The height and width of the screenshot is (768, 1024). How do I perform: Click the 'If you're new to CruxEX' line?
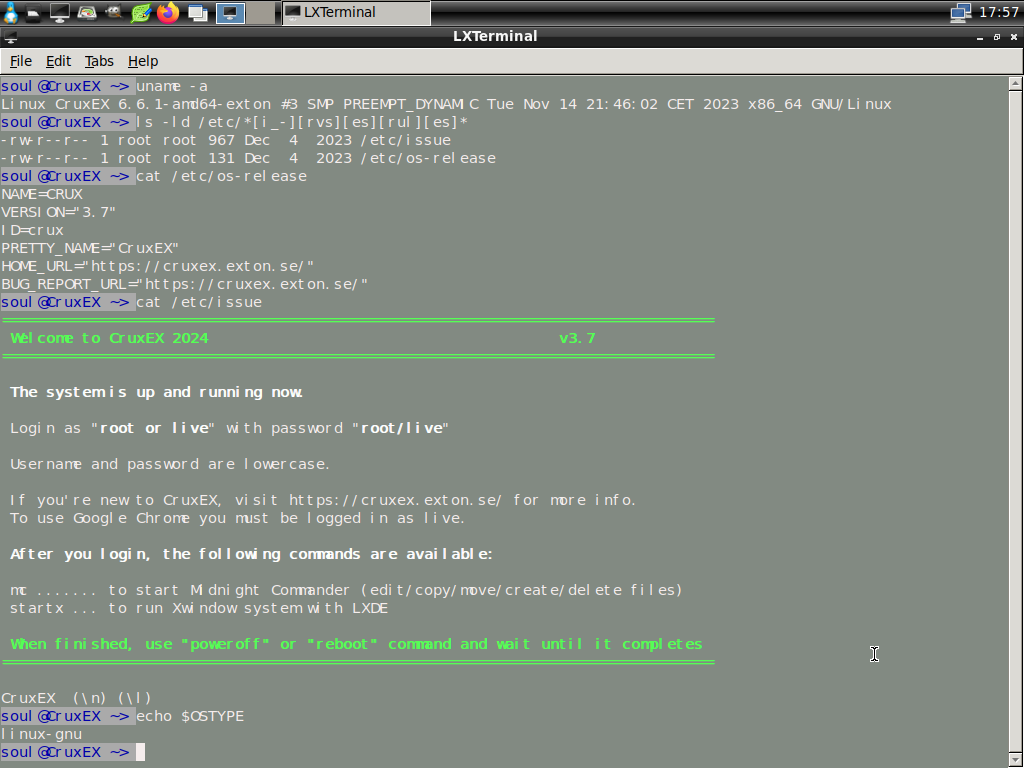(x=323, y=500)
